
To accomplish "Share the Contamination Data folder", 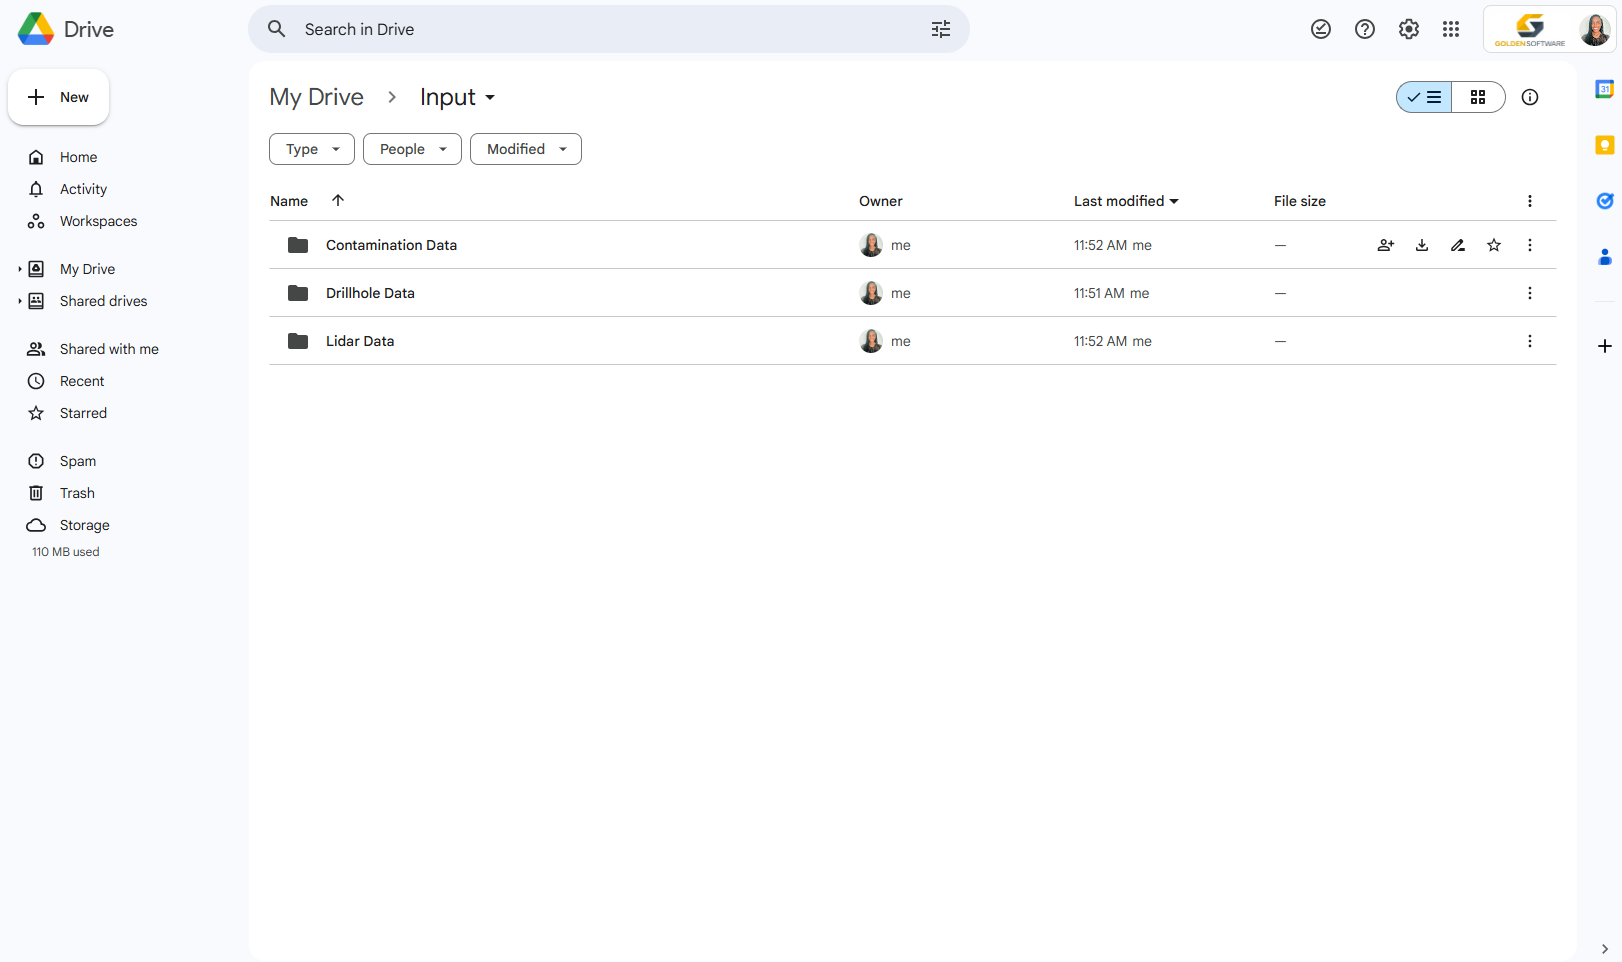I will [x=1385, y=245].
